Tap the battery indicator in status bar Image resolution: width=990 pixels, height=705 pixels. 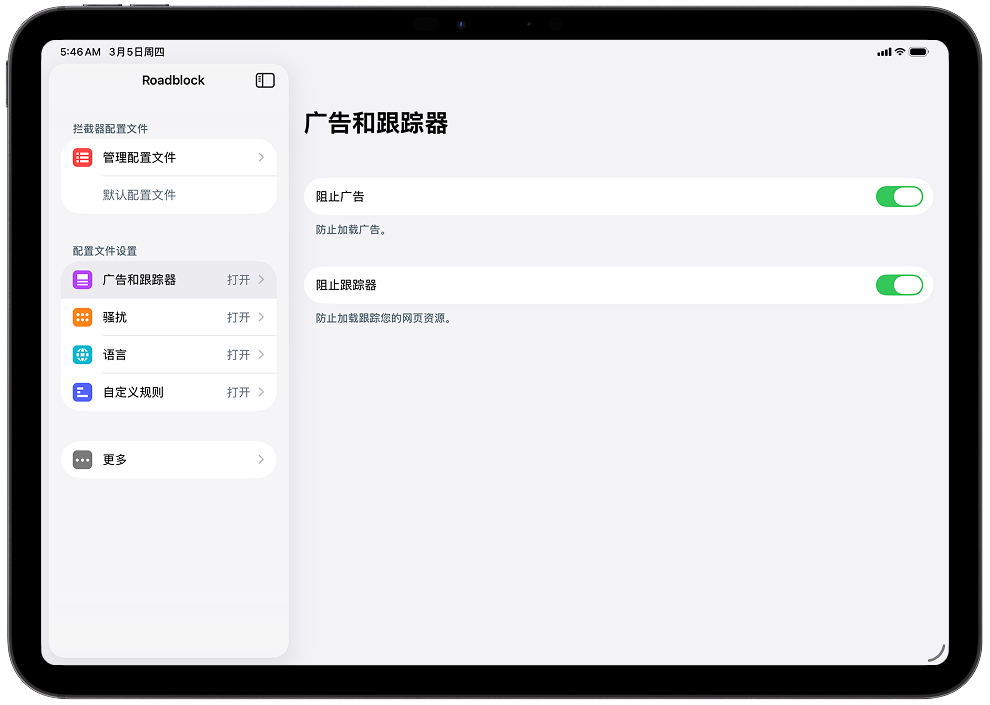(918, 52)
